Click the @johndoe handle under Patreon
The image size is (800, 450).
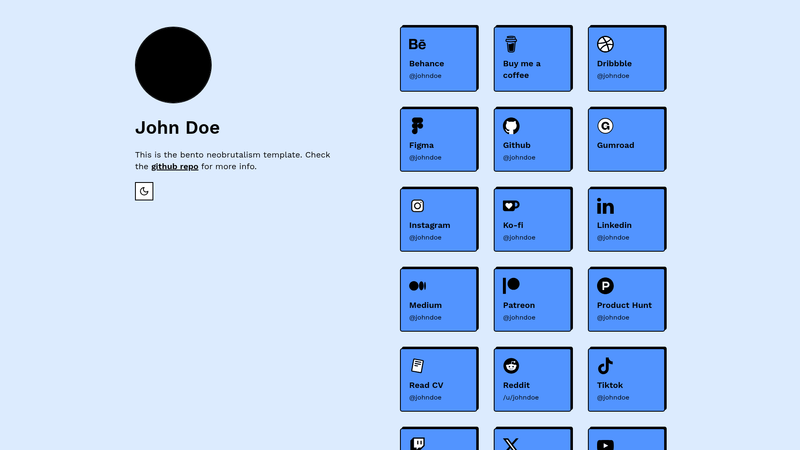click(x=519, y=317)
